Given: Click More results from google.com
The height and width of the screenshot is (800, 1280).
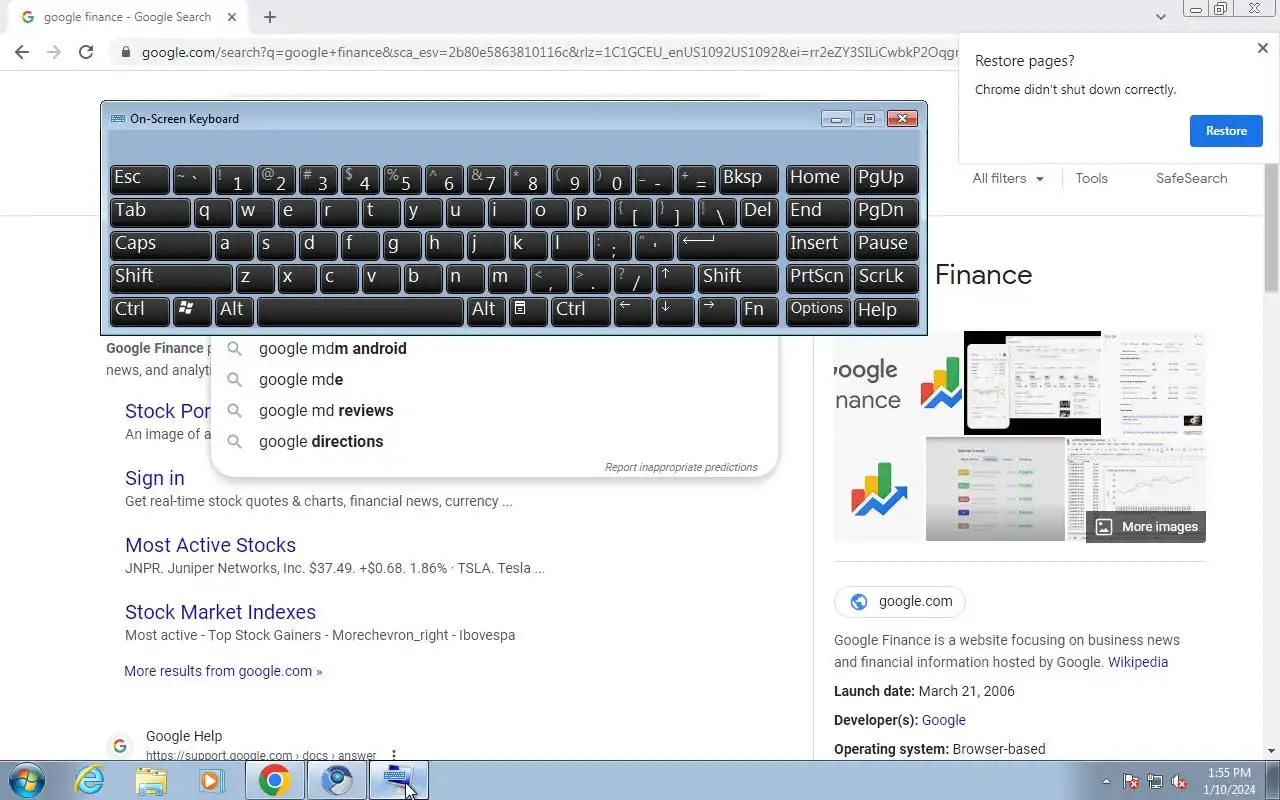Looking at the screenshot, I should click(x=223, y=671).
